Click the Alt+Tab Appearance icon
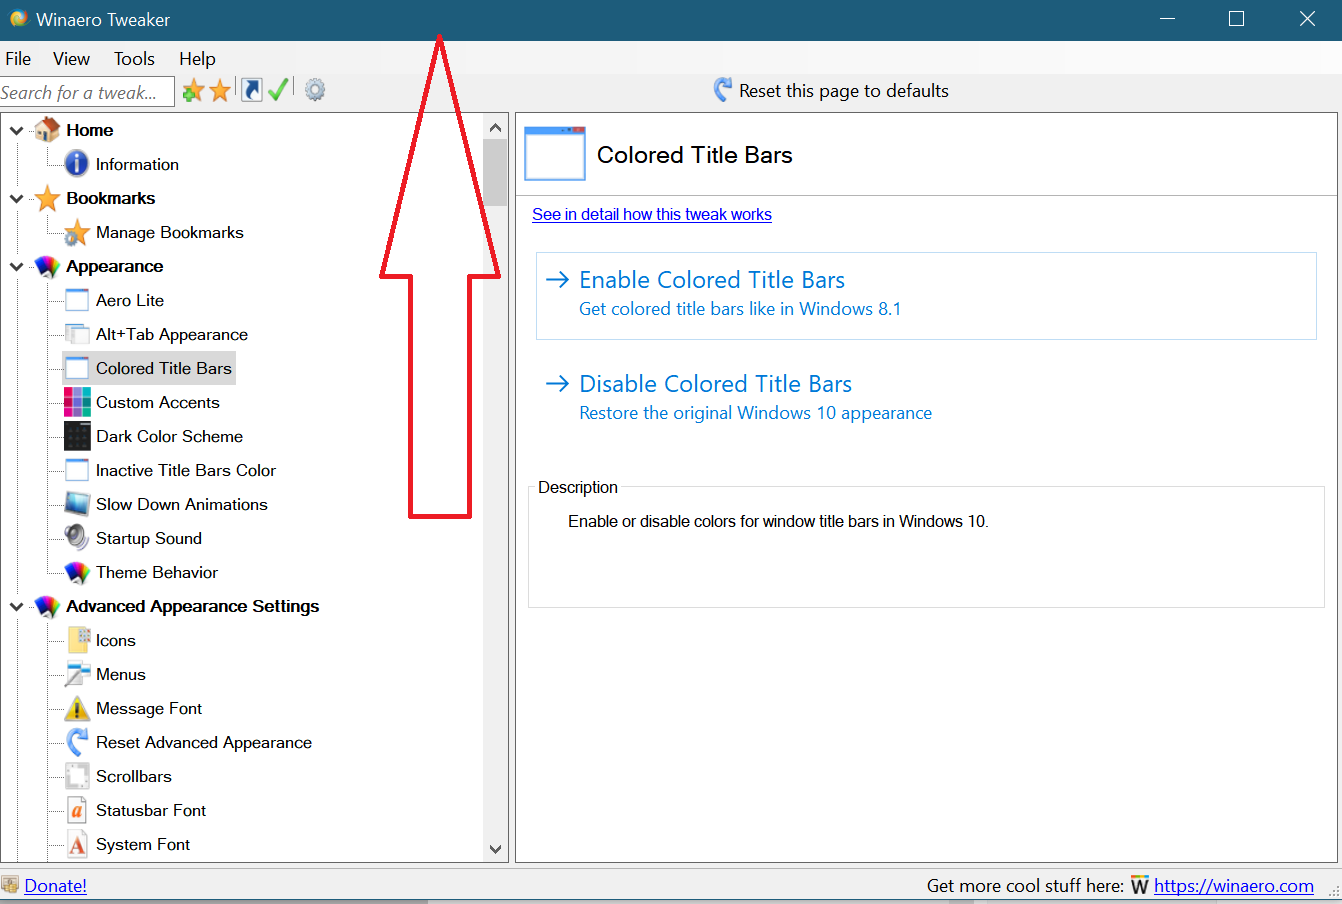 point(77,334)
